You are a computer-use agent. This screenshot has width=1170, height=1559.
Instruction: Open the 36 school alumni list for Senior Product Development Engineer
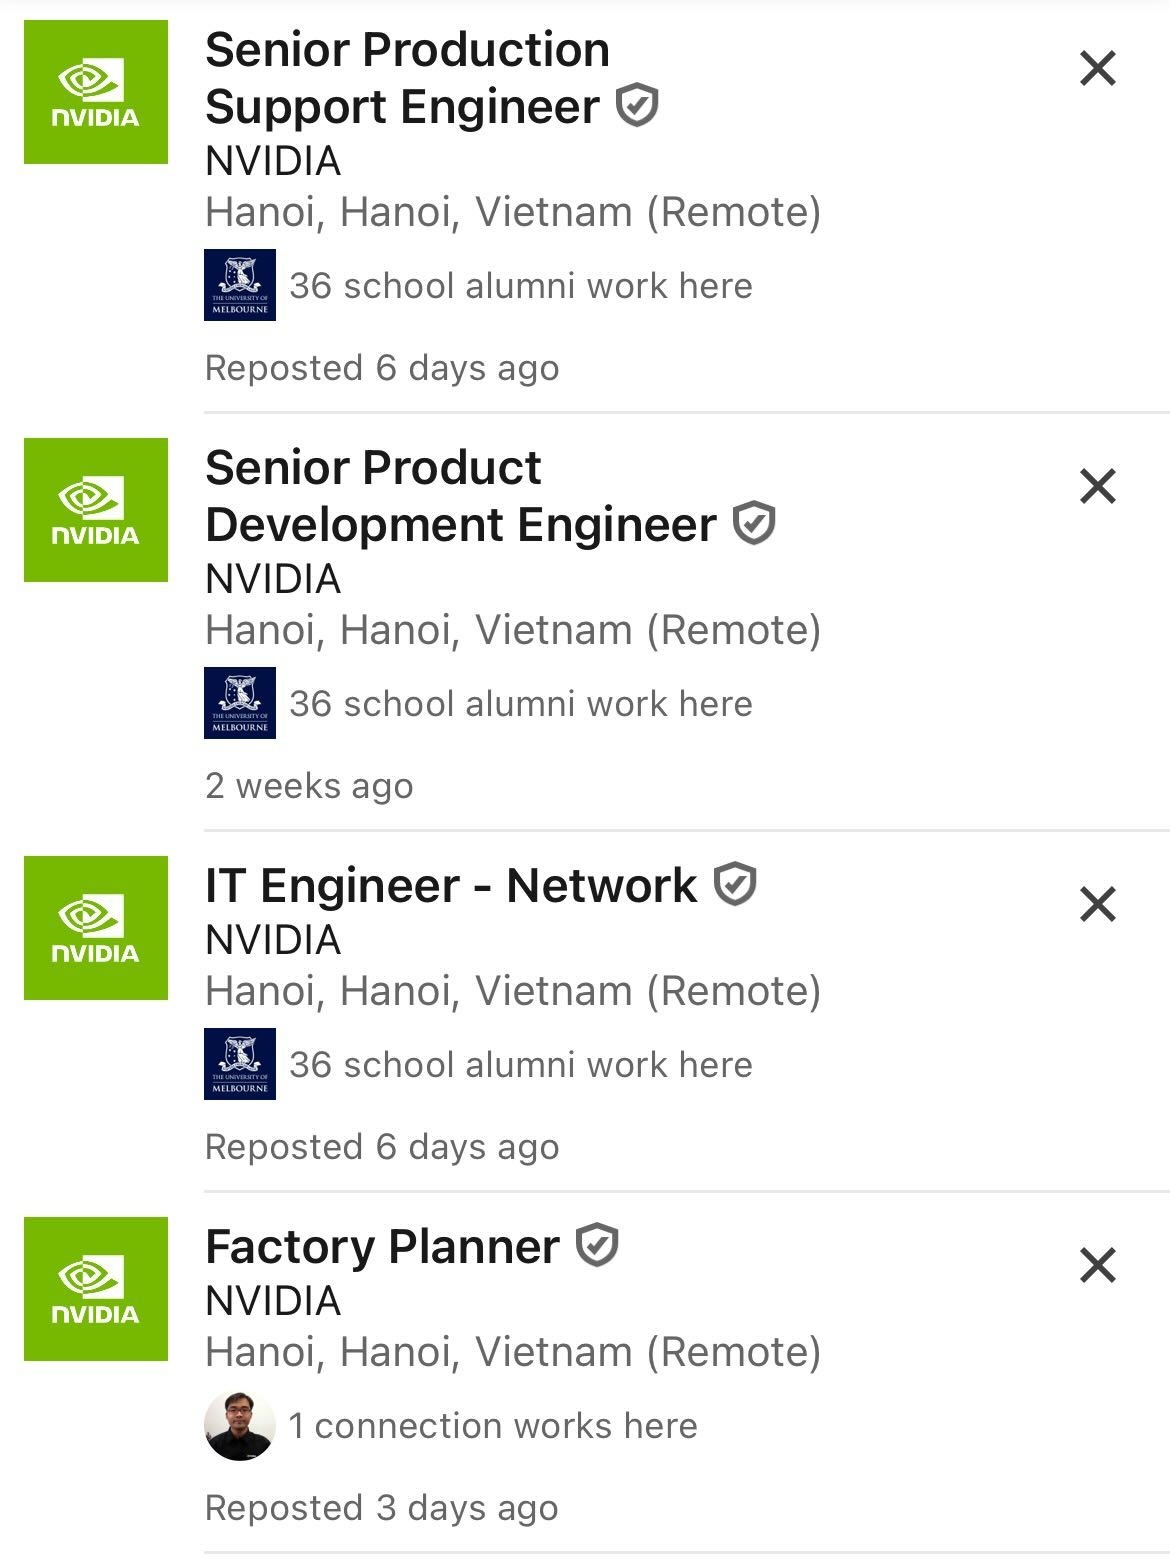click(x=520, y=703)
